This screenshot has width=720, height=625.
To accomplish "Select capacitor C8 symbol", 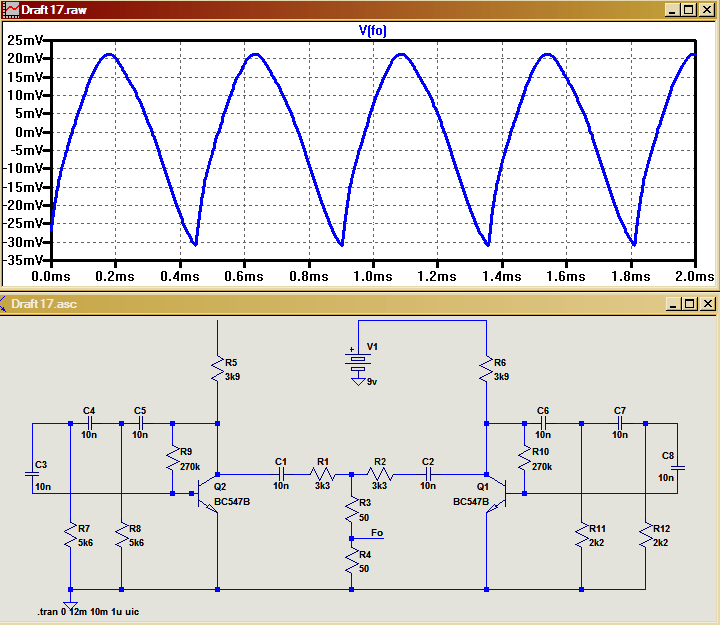I will pyautogui.click(x=678, y=468).
